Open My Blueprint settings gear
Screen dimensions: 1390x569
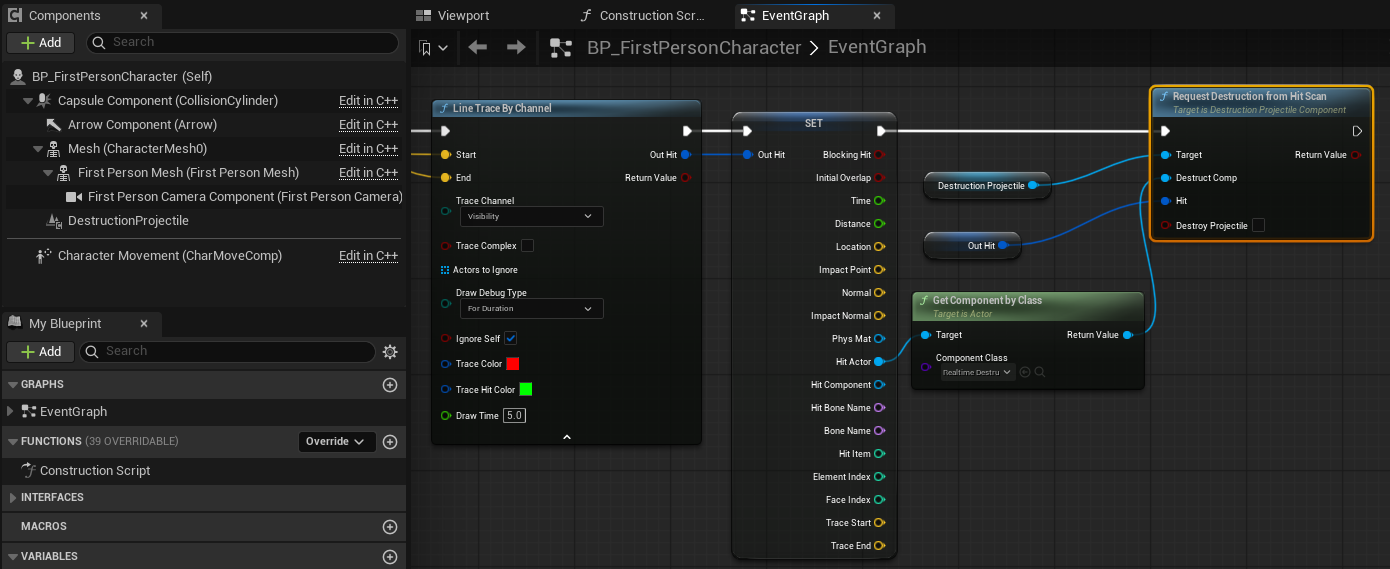tap(390, 352)
